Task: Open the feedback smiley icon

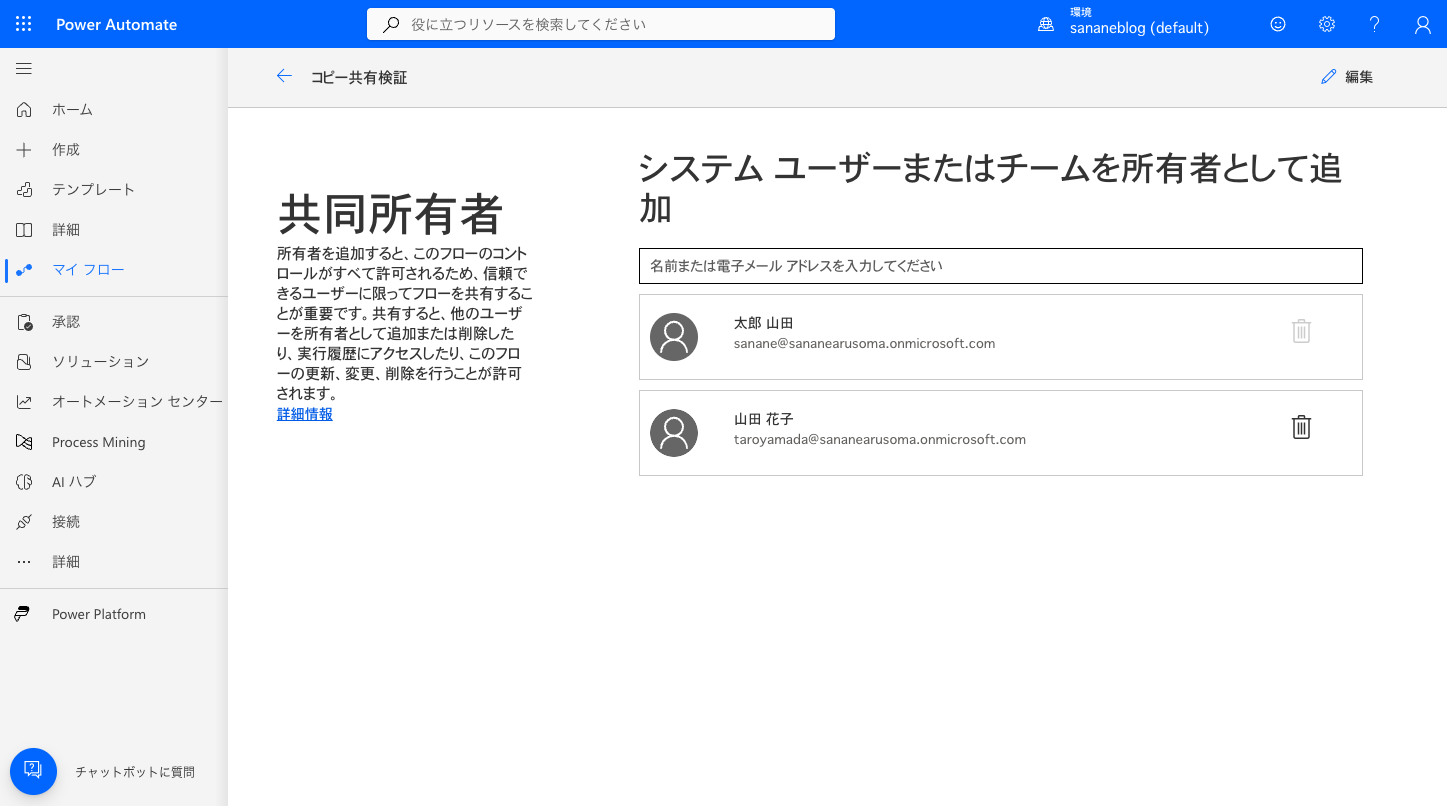Action: coord(1278,24)
